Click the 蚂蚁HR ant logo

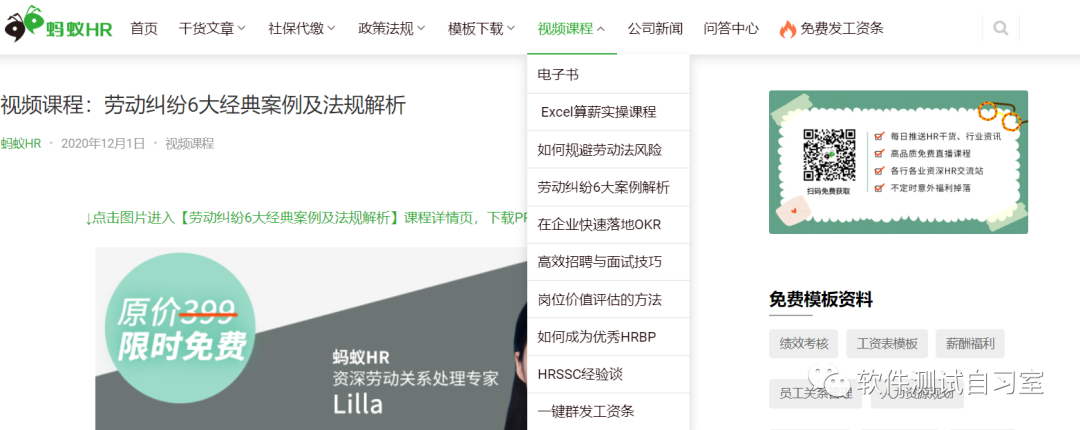click(58, 25)
